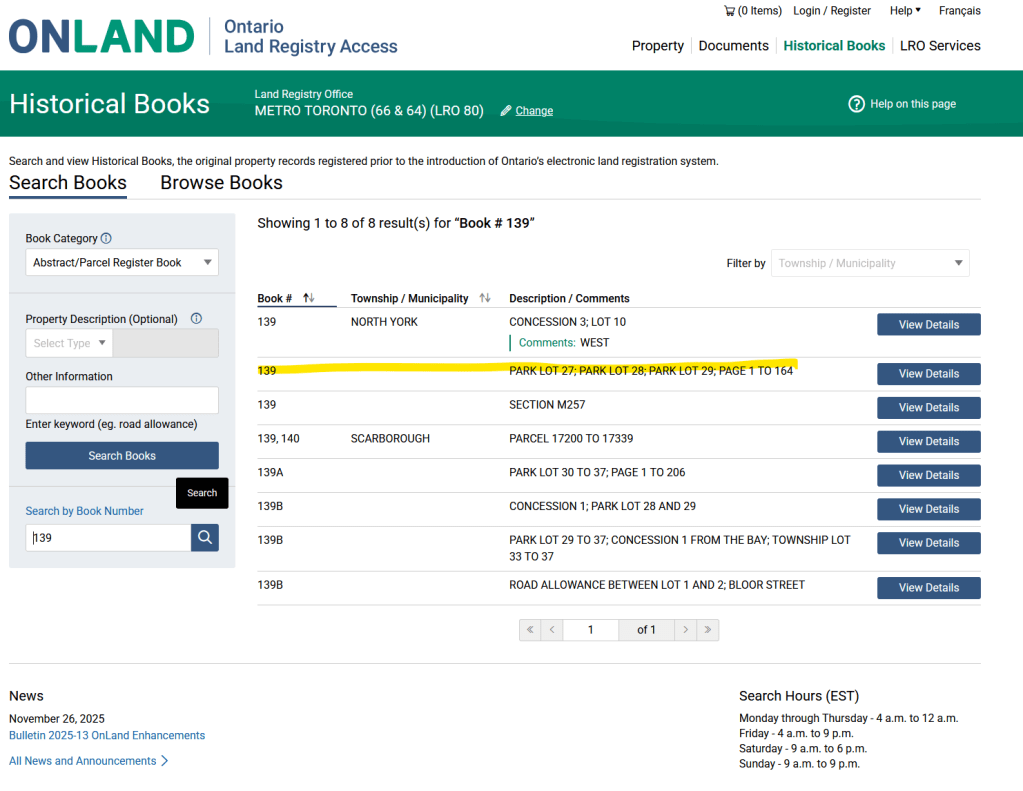This screenshot has width=1023, height=791.
Task: Open the Book Category dropdown
Action: pyautogui.click(x=122, y=263)
